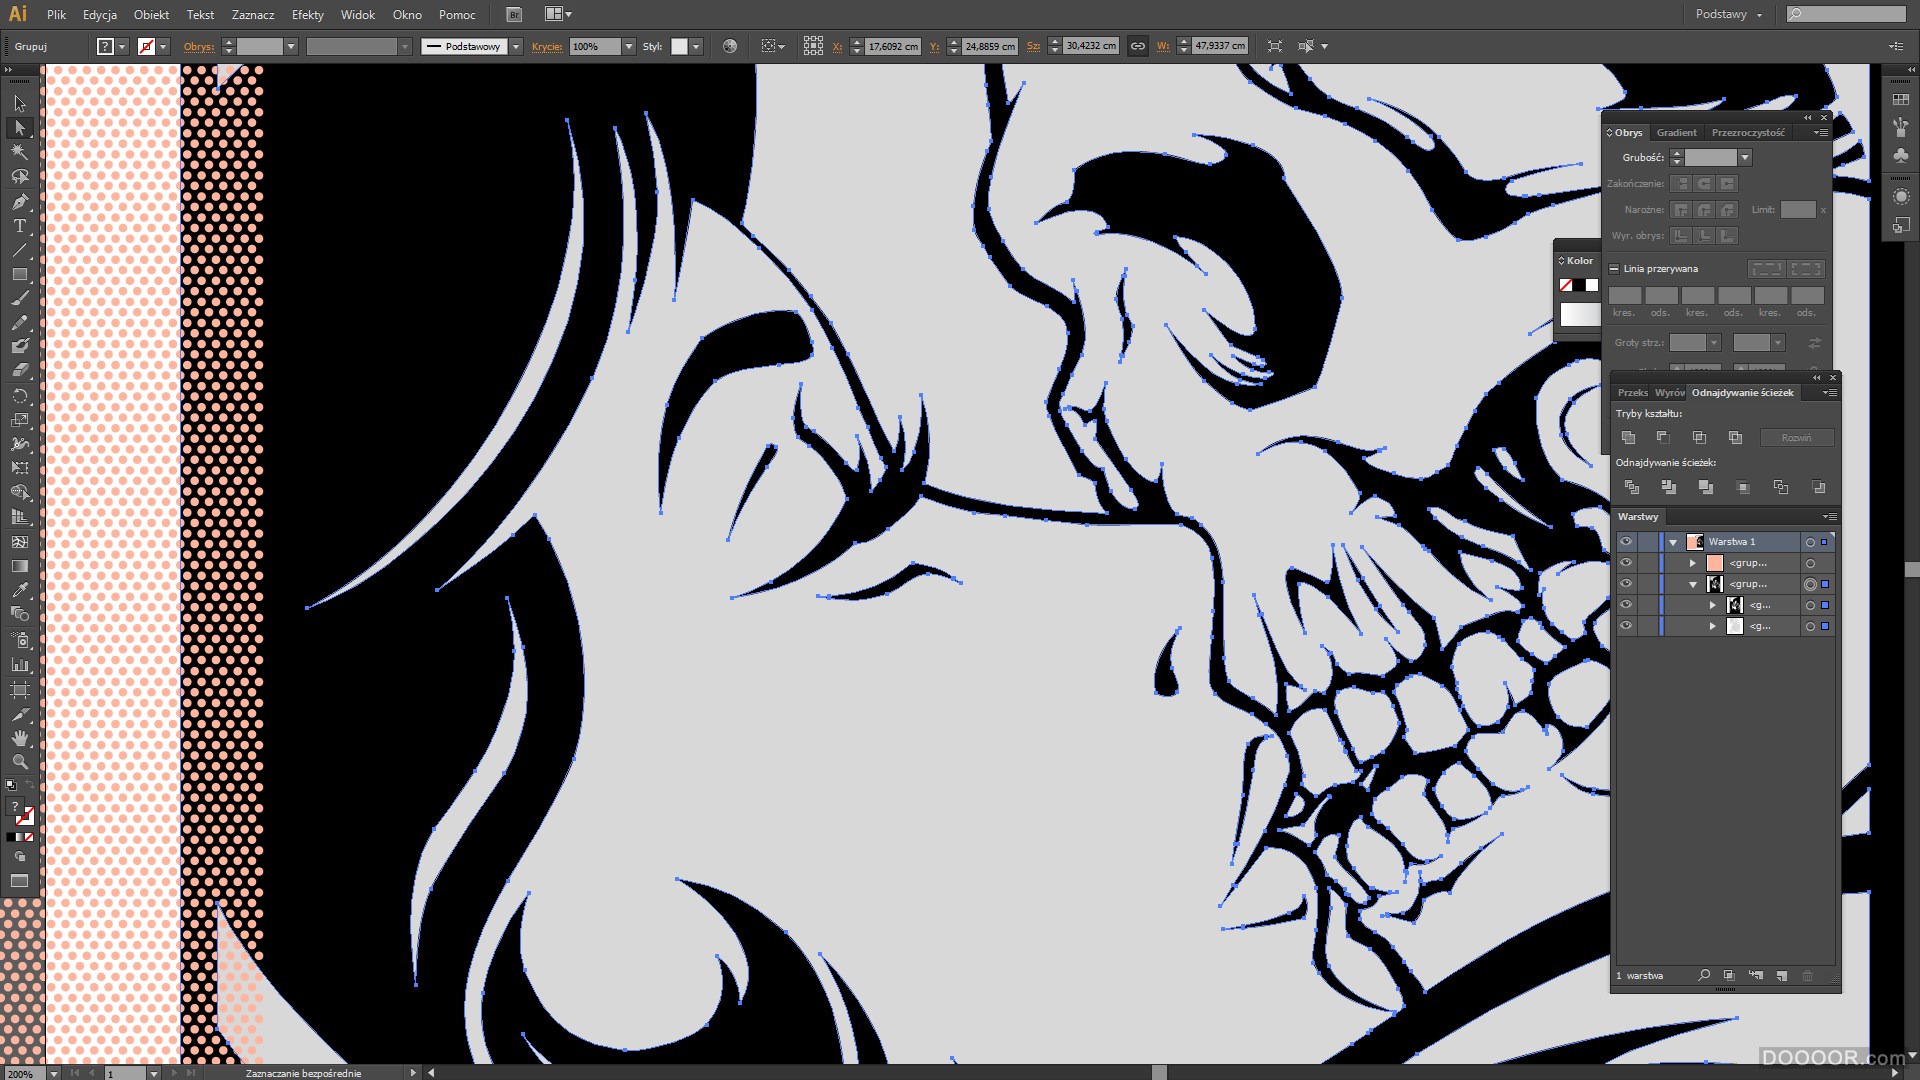Open the Krycie opacity dropdown
Image resolution: width=1920 pixels, height=1080 pixels.
(628, 46)
